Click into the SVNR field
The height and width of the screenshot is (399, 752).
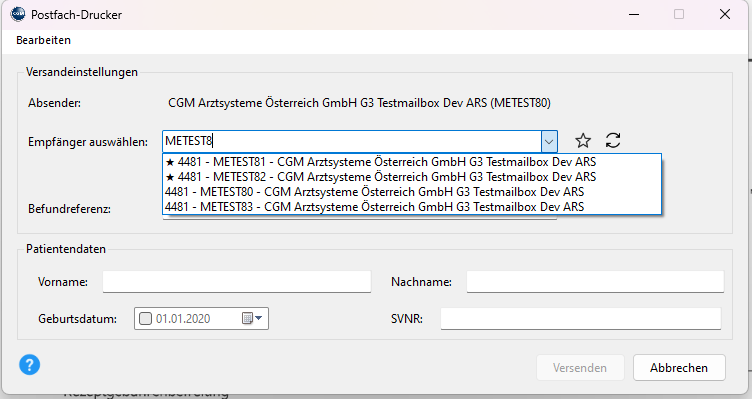[x=581, y=318]
